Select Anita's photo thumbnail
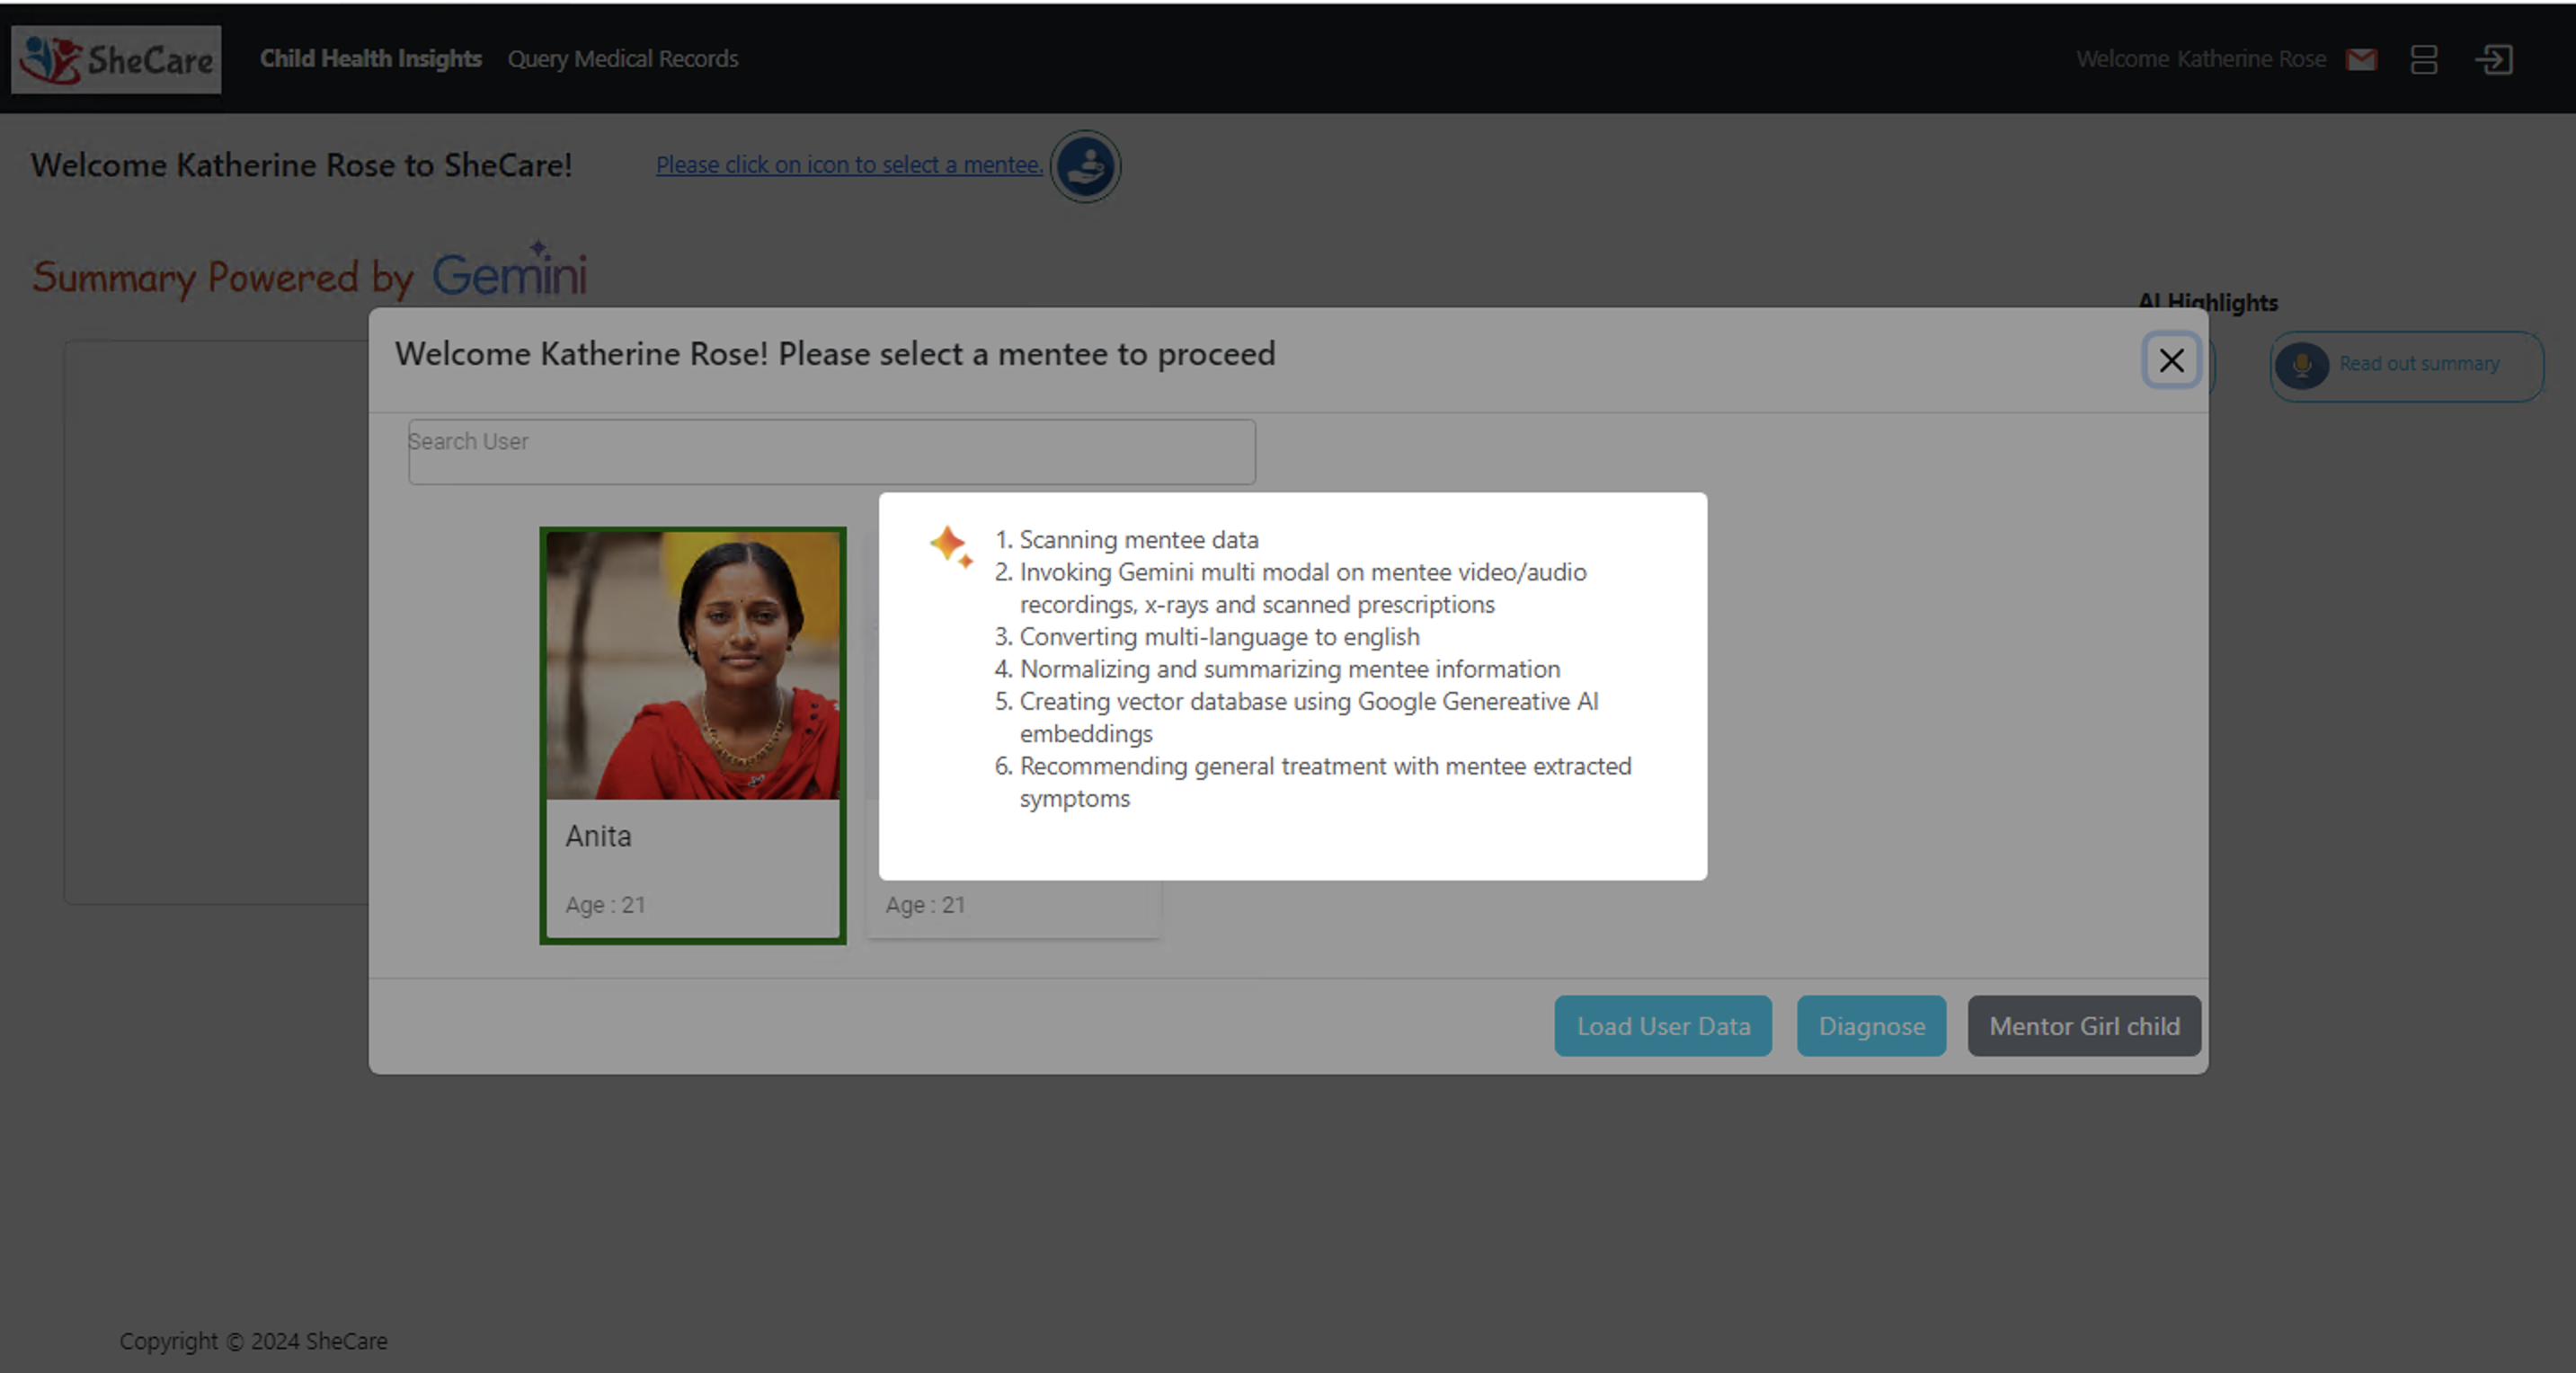 point(693,665)
